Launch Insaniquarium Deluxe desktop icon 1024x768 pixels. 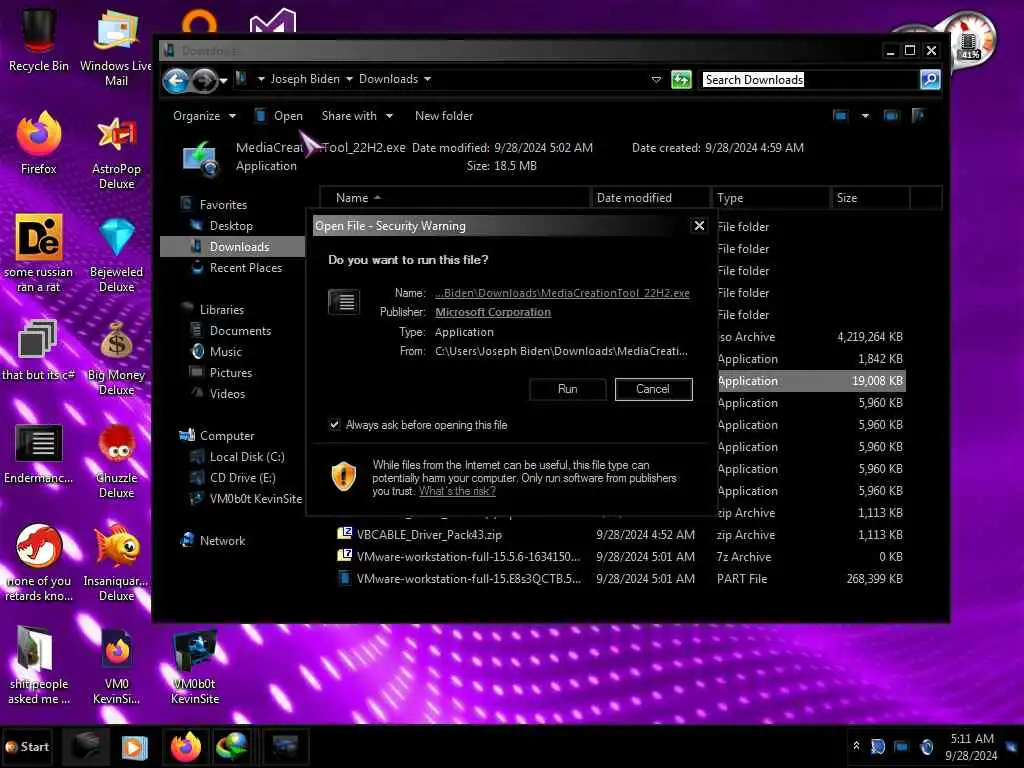pyautogui.click(x=116, y=562)
